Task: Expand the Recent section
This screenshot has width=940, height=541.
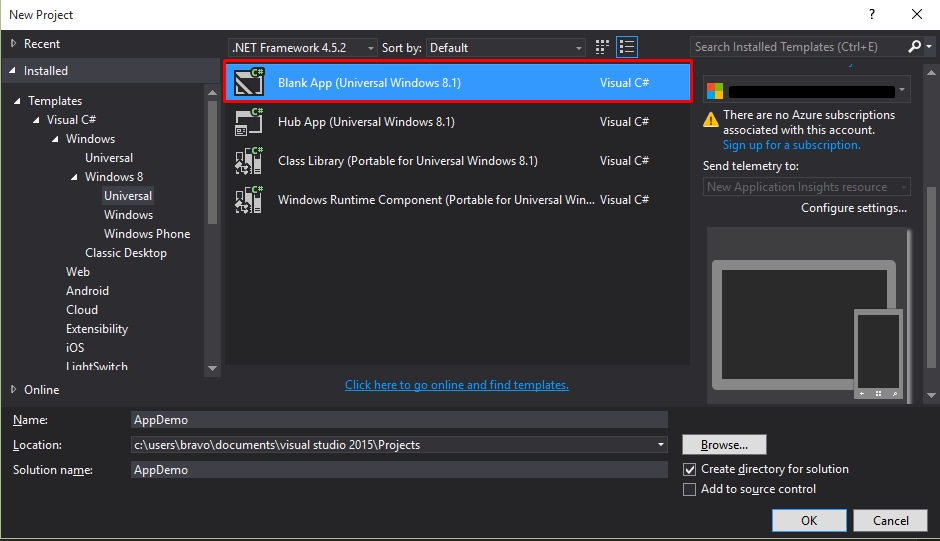Action: 13,43
